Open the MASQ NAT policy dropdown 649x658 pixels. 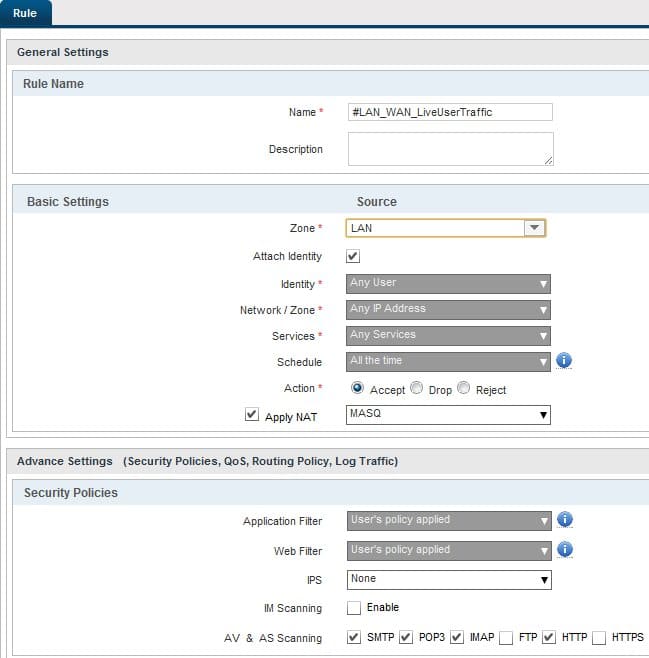(449, 414)
